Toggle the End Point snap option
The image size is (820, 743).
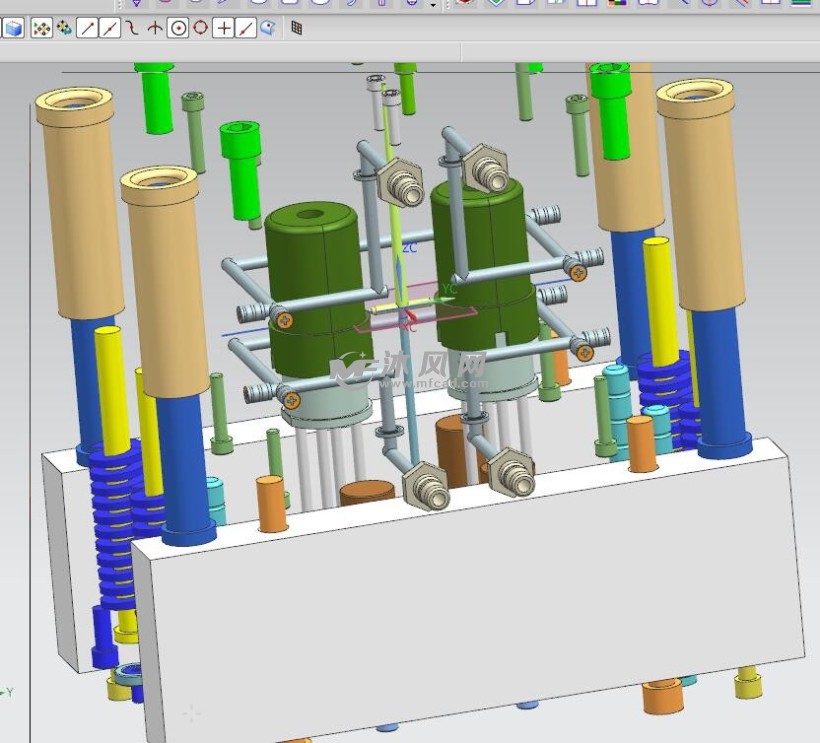pos(87,28)
